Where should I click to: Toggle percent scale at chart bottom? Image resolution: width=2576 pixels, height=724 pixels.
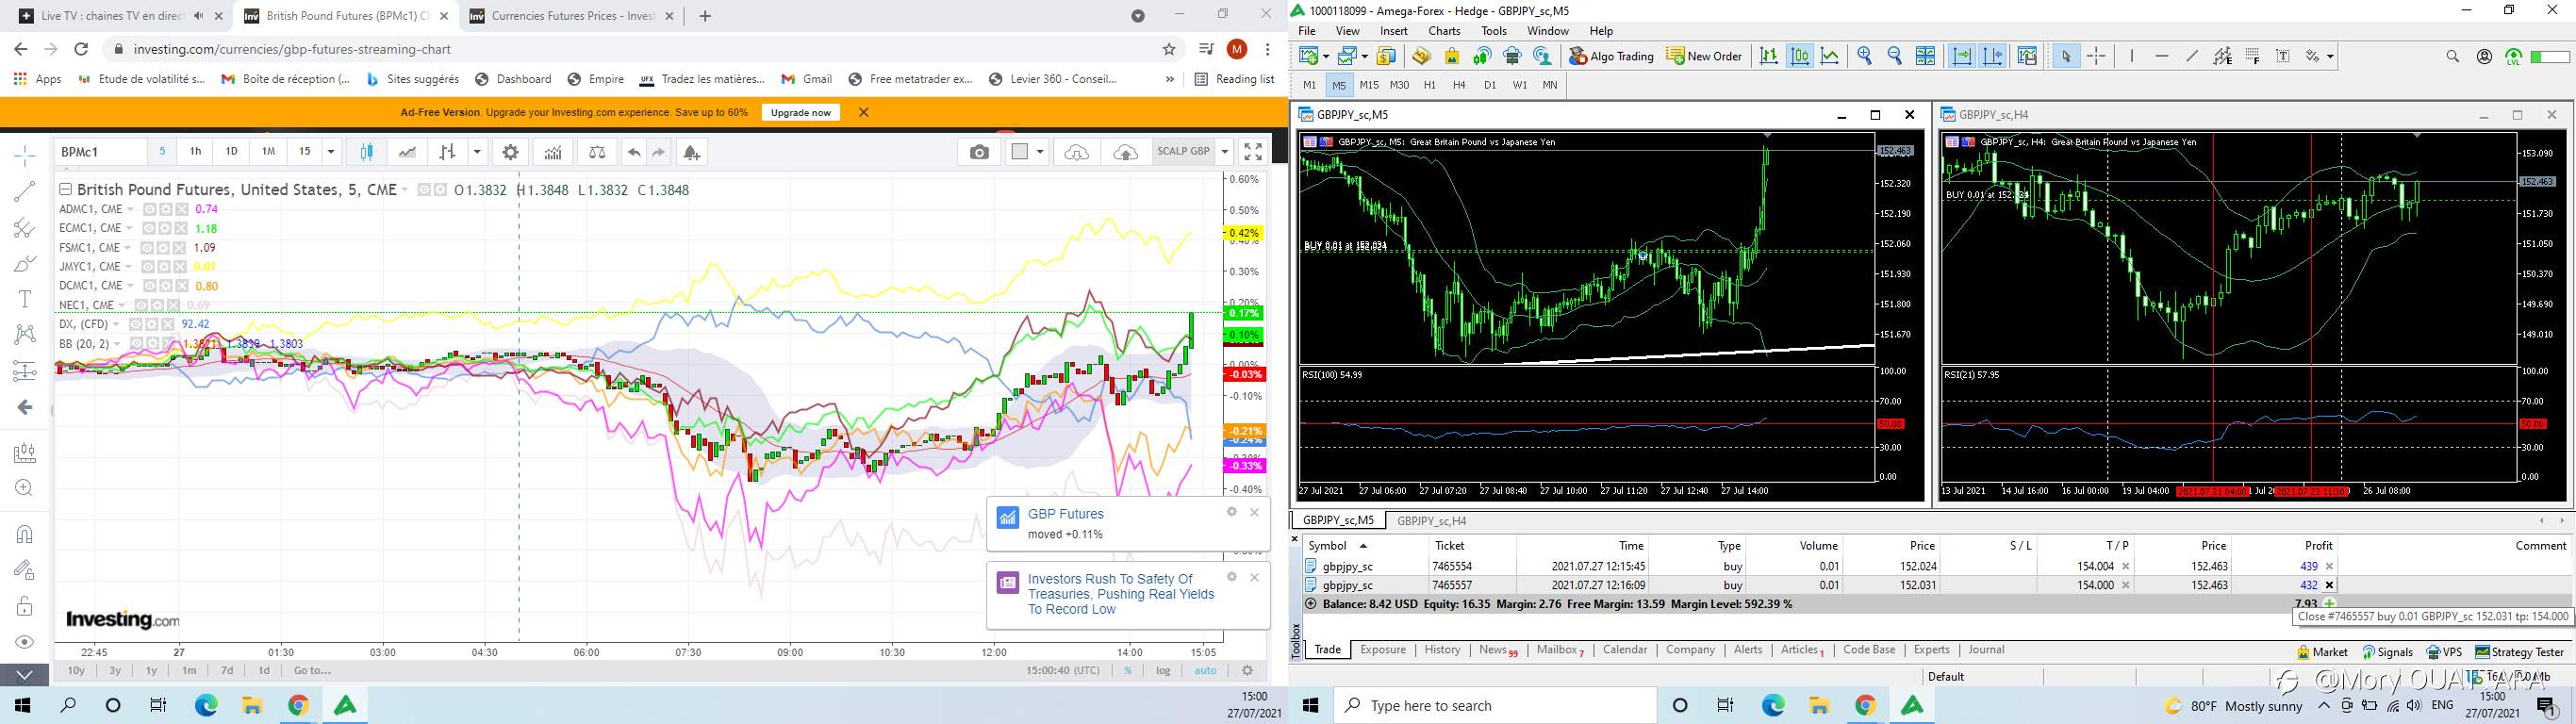[x=1128, y=670]
